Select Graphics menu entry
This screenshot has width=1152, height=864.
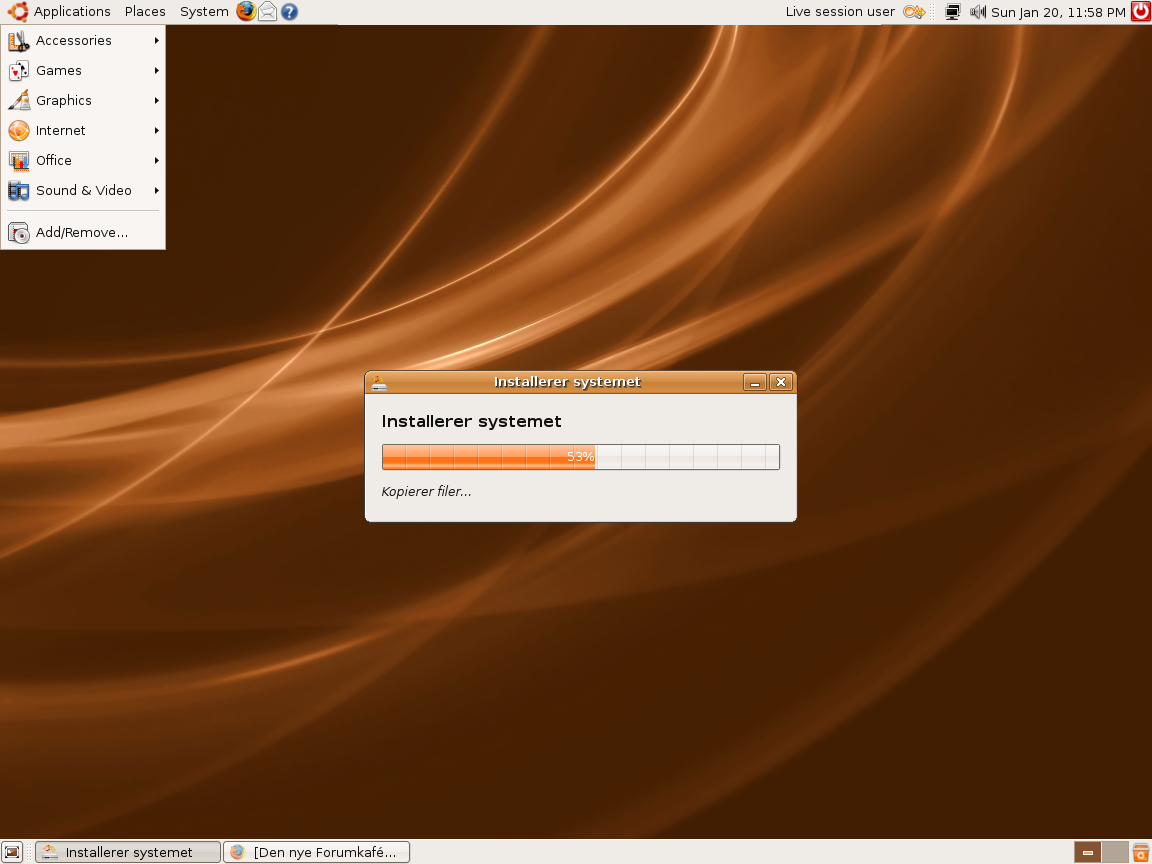[83, 101]
